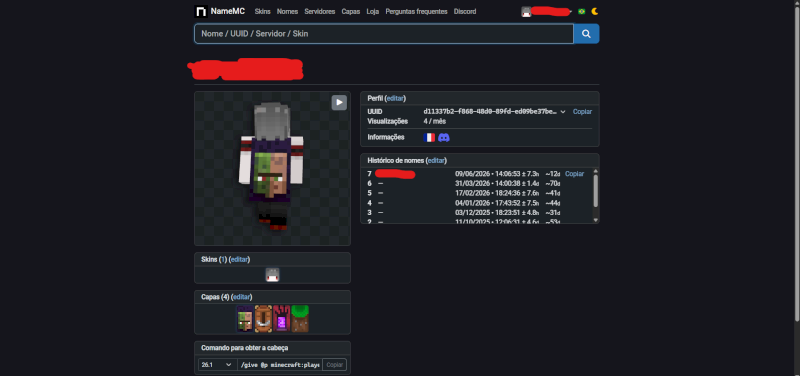Focus the Nome / UUID search field
800x376 pixels.
click(384, 34)
